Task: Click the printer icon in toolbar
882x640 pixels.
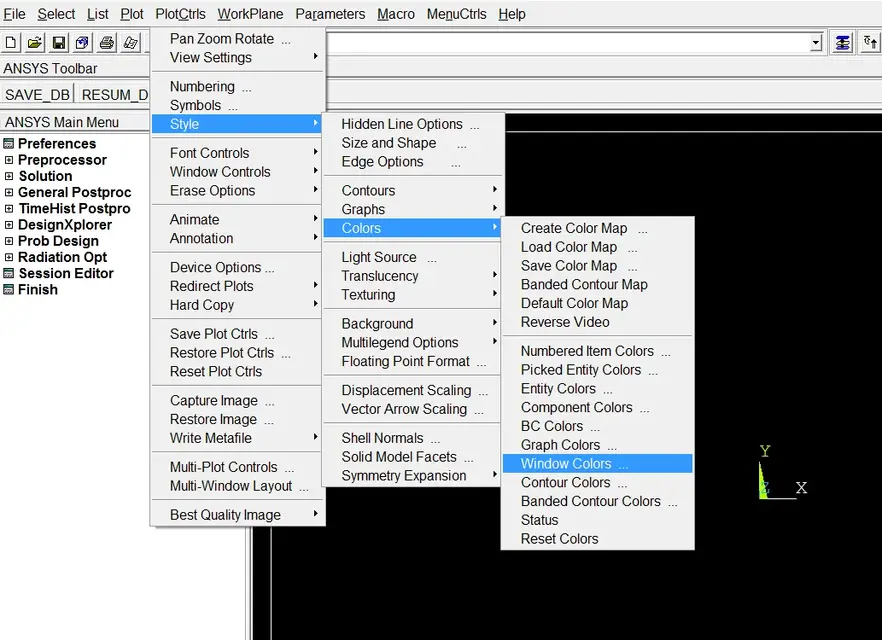Action: (x=107, y=43)
